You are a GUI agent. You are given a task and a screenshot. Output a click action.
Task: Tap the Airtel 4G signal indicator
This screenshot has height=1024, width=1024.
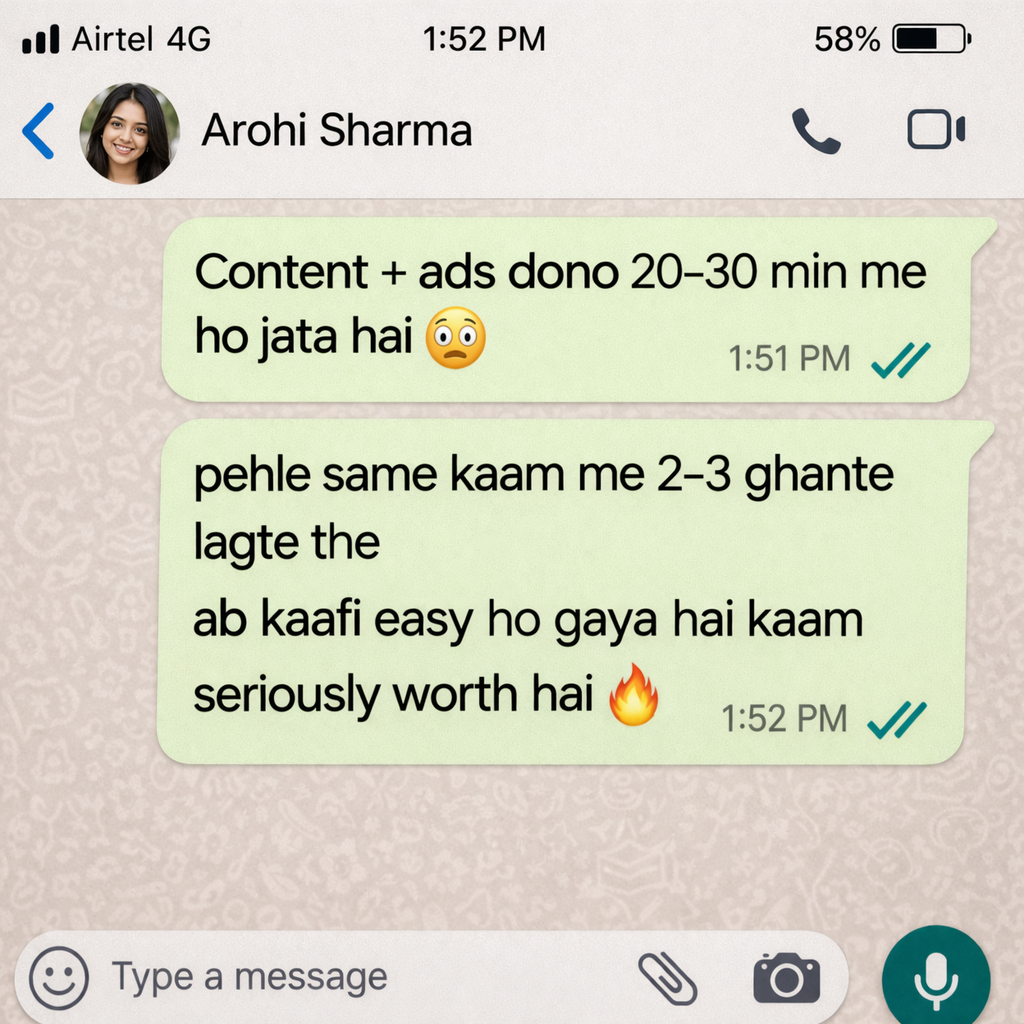pyautogui.click(x=116, y=39)
